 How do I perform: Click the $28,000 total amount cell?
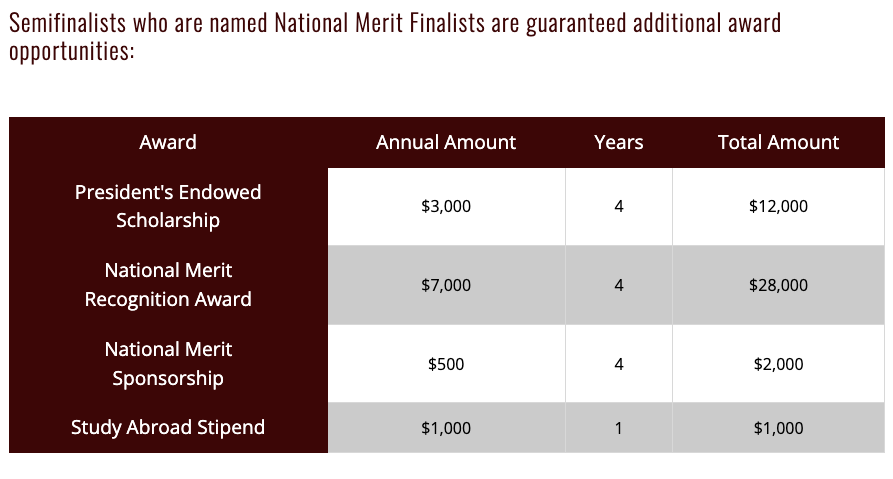coord(778,285)
